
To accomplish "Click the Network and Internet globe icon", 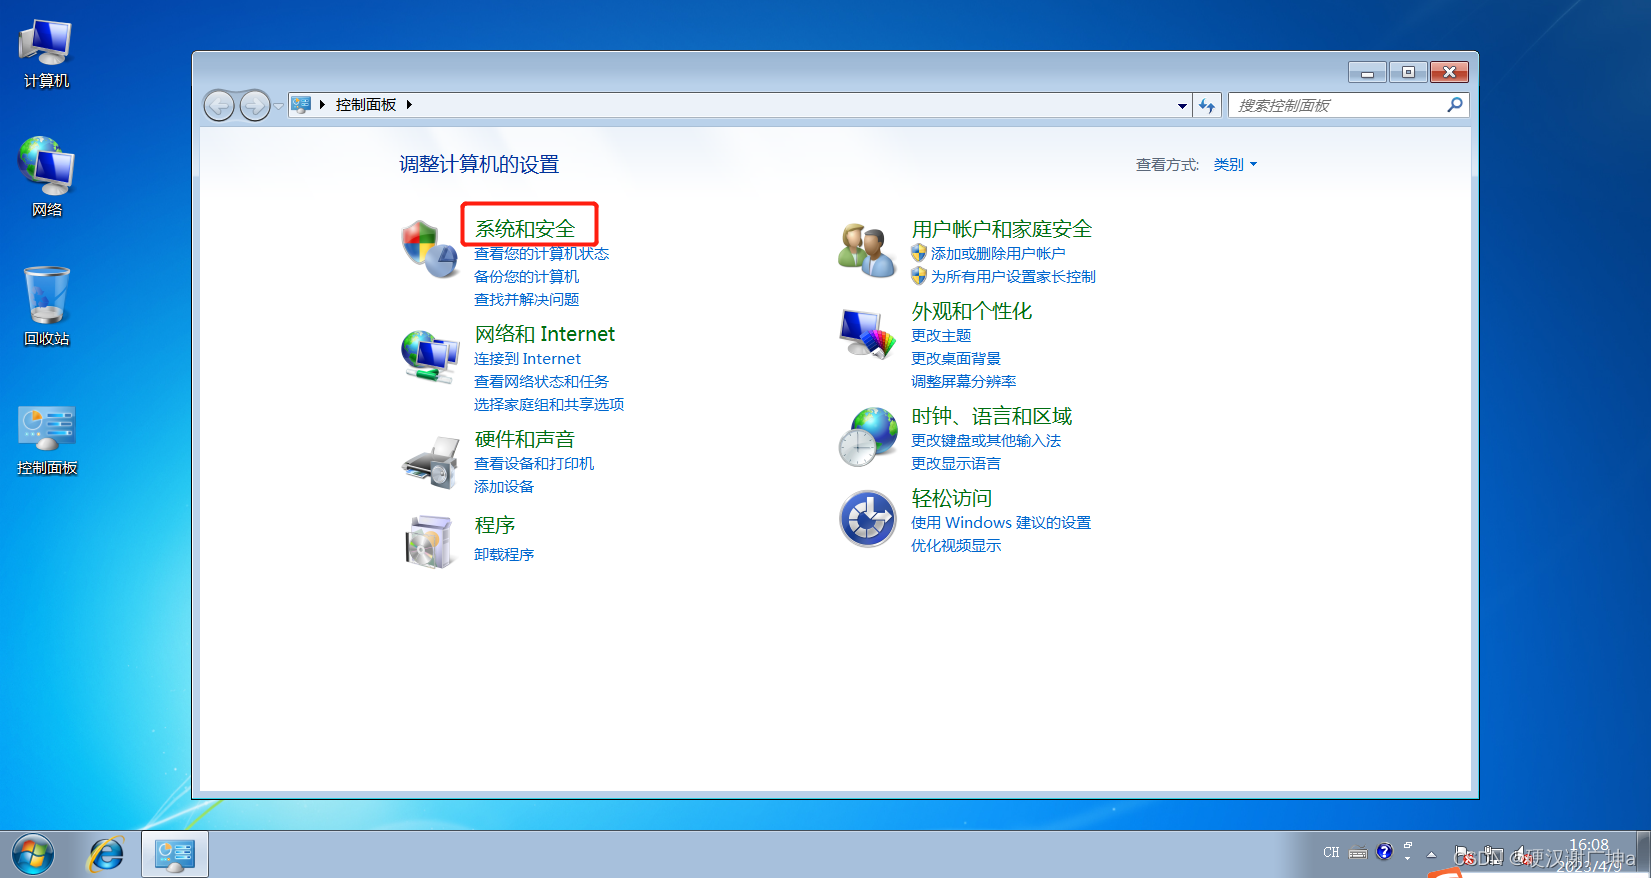I will (430, 355).
